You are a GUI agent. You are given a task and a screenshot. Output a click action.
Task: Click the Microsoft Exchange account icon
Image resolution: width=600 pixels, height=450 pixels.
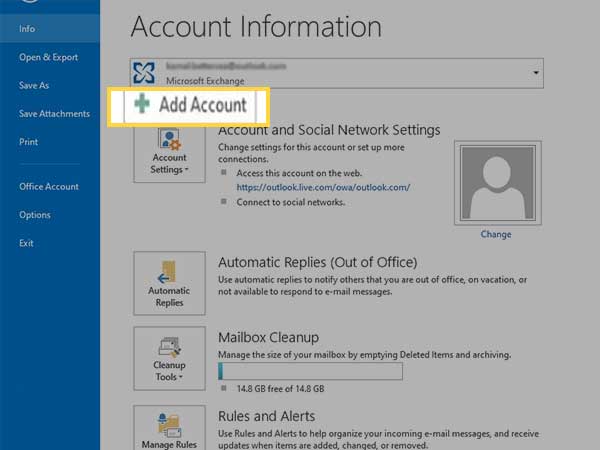coord(144,73)
